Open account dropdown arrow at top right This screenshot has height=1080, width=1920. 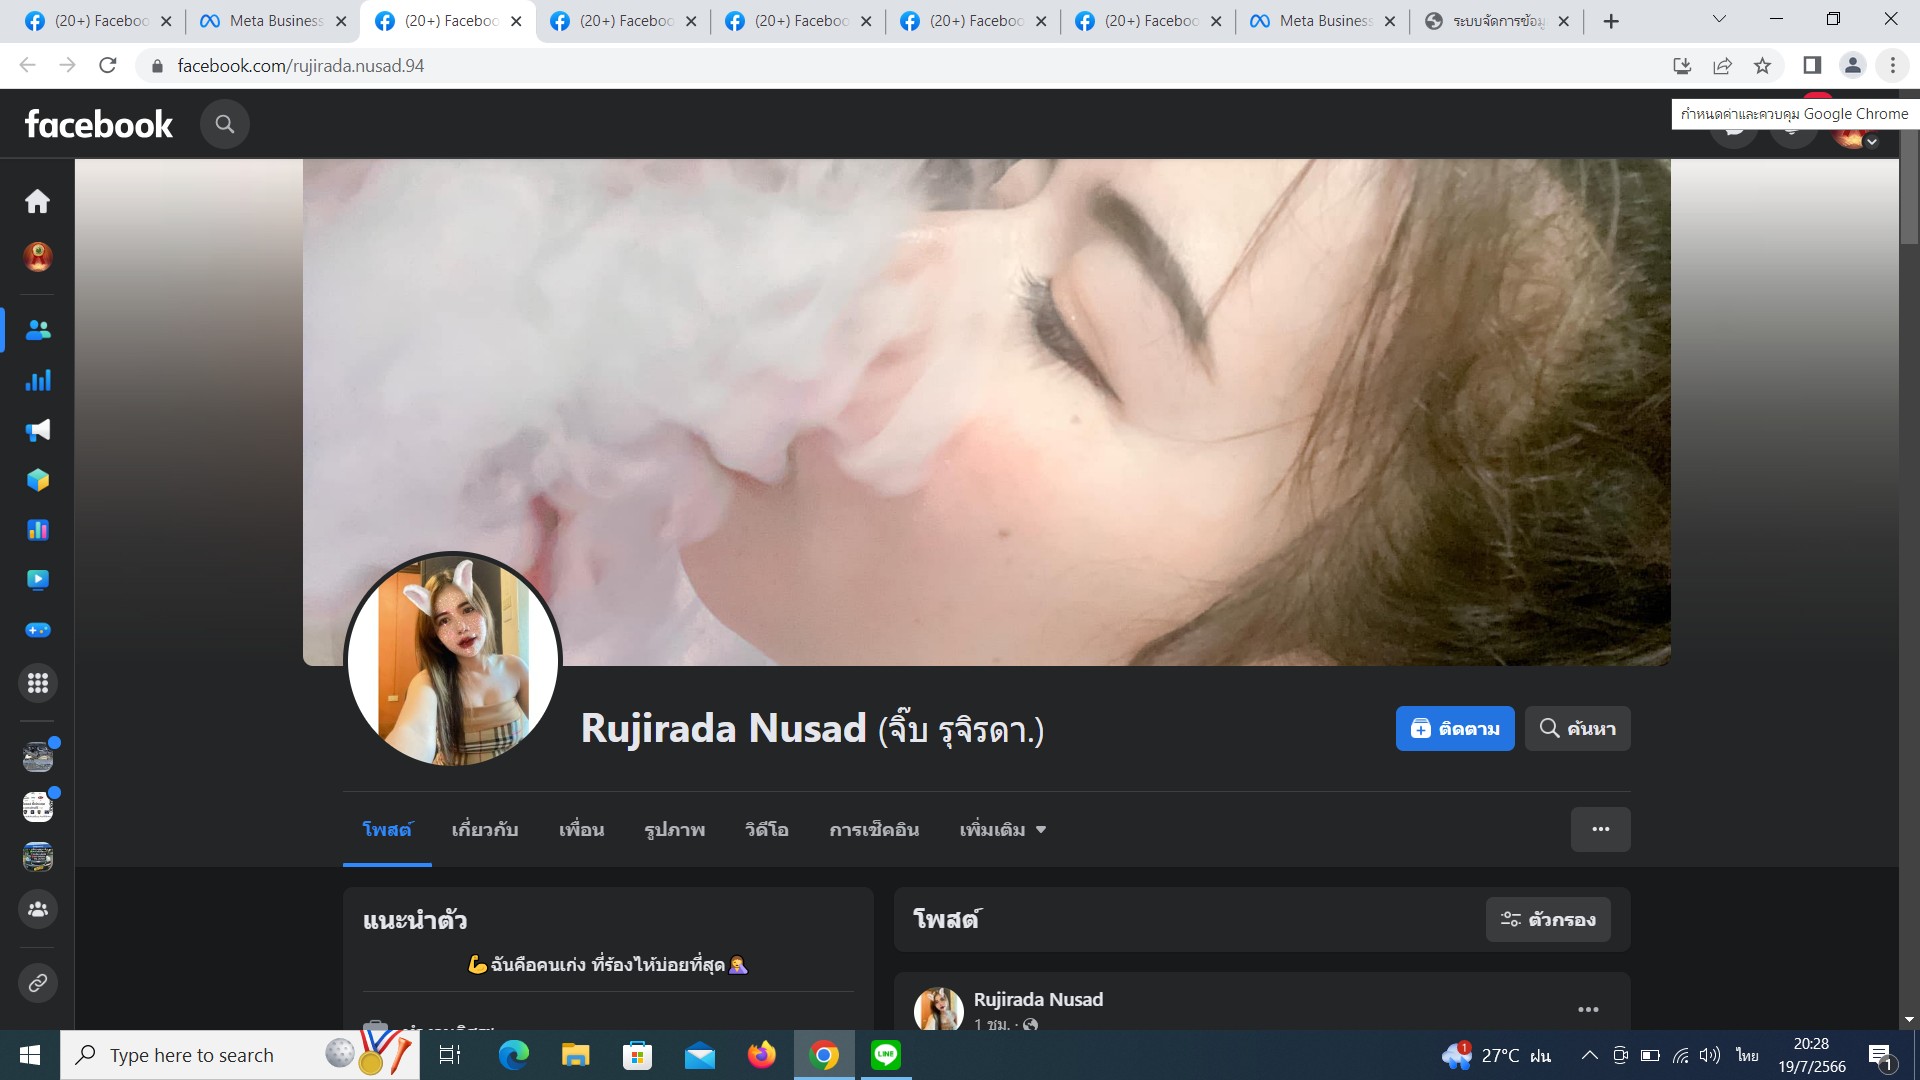point(1871,142)
